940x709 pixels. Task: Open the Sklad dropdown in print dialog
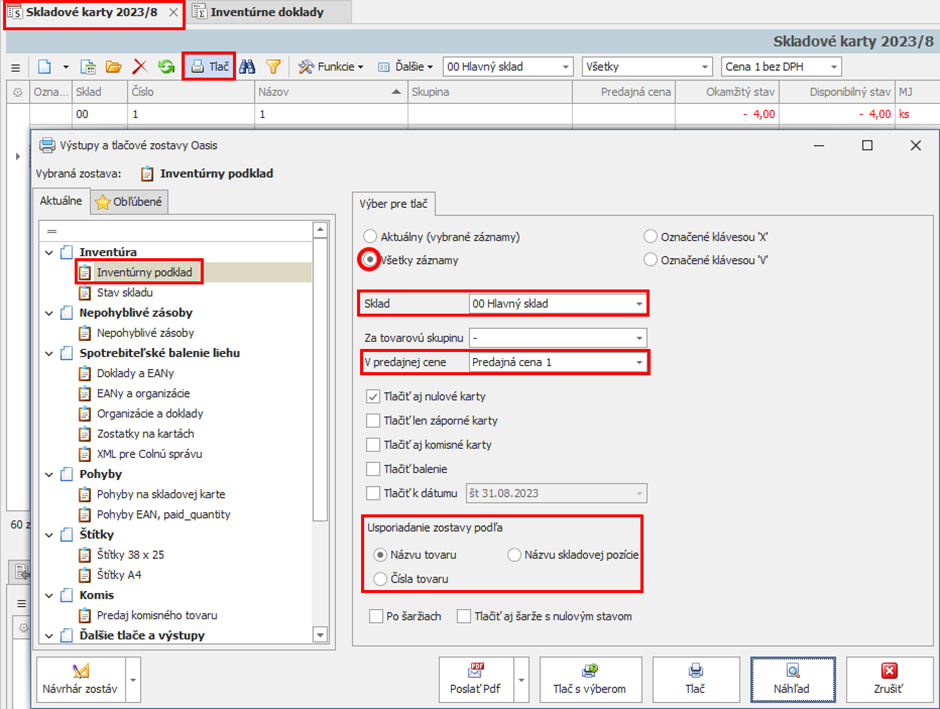coord(638,303)
